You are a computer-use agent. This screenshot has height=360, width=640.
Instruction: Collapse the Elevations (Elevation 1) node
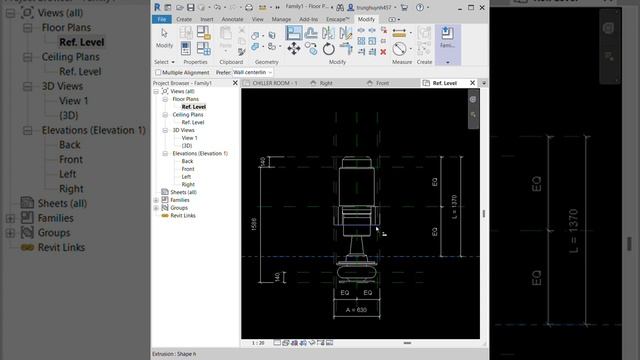165,153
